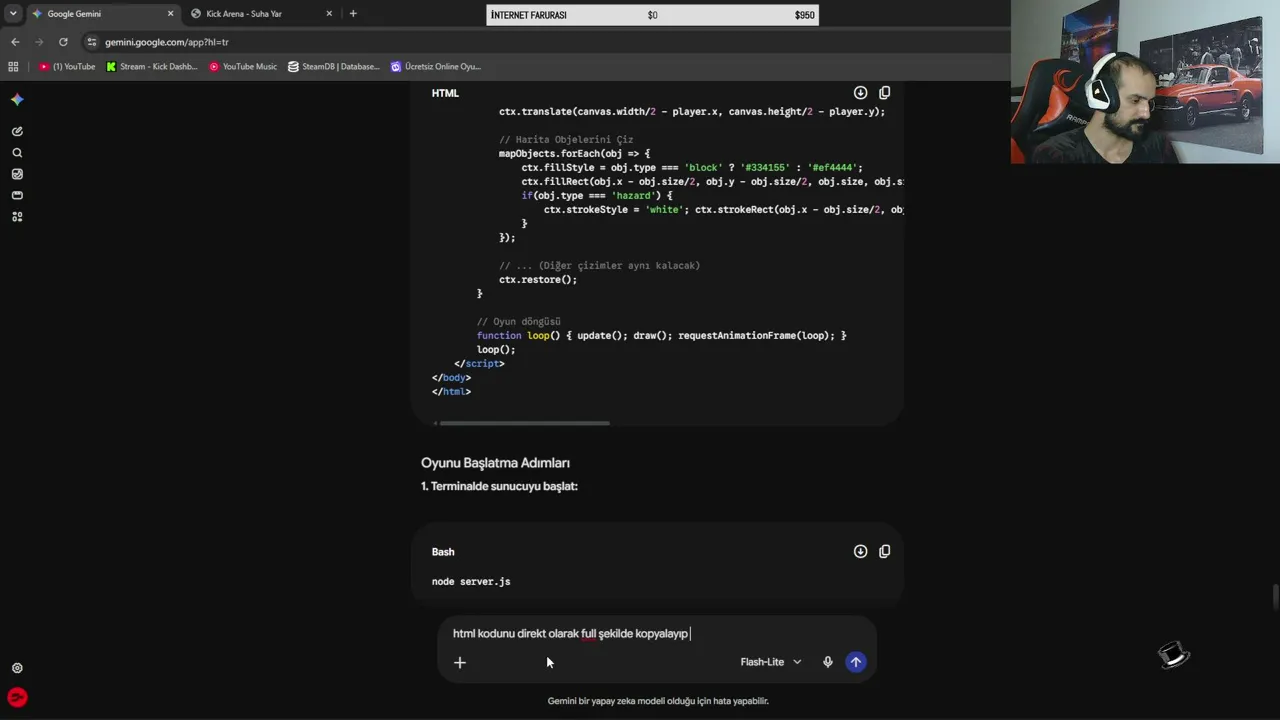Start a new chat from sidebar

[x=17, y=131]
